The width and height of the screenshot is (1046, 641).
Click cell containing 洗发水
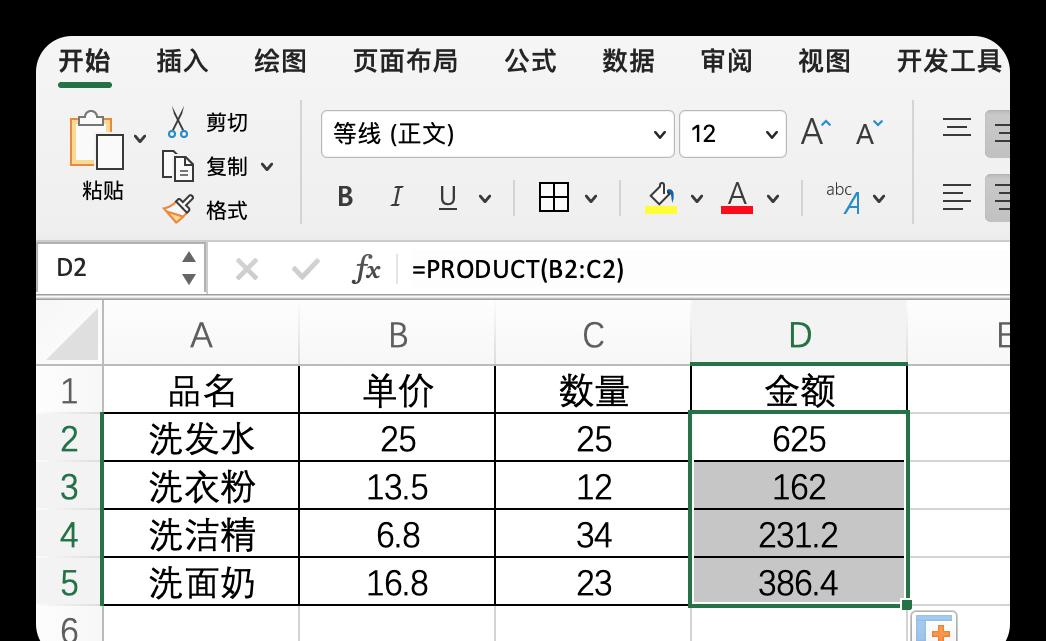click(201, 438)
